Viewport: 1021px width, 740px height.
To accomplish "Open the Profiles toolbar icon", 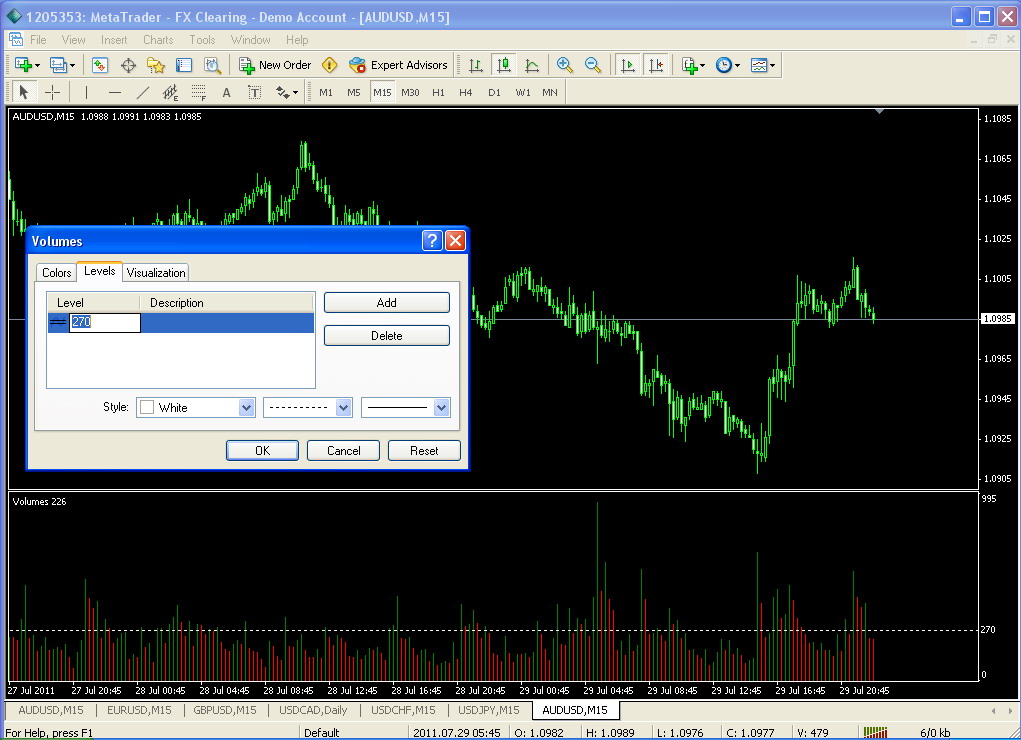I will point(58,65).
